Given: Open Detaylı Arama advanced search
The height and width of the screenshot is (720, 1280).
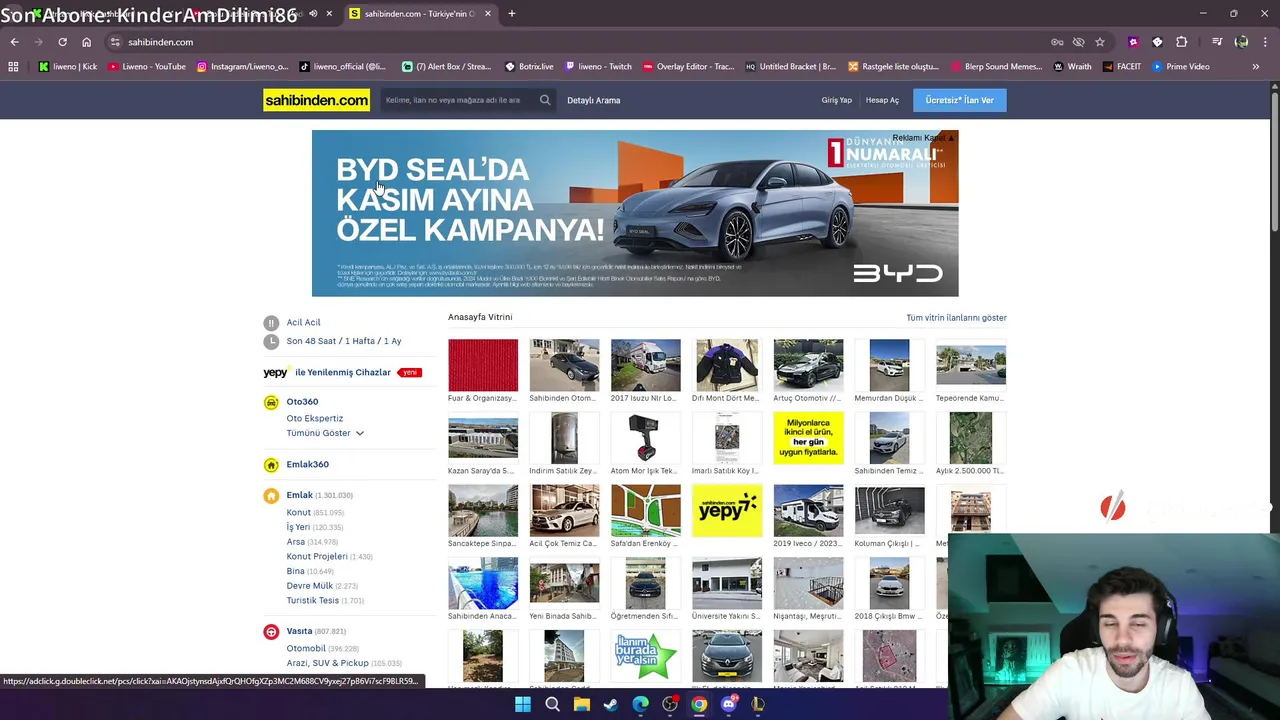Looking at the screenshot, I should click(594, 100).
